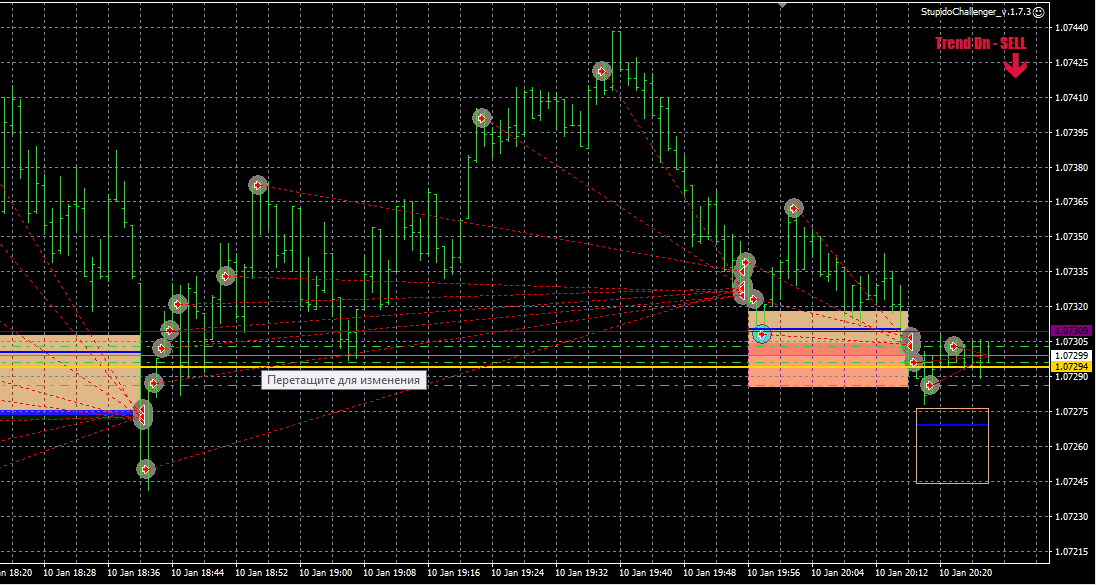Select trade marker near 1.07250 price low

(x=145, y=468)
